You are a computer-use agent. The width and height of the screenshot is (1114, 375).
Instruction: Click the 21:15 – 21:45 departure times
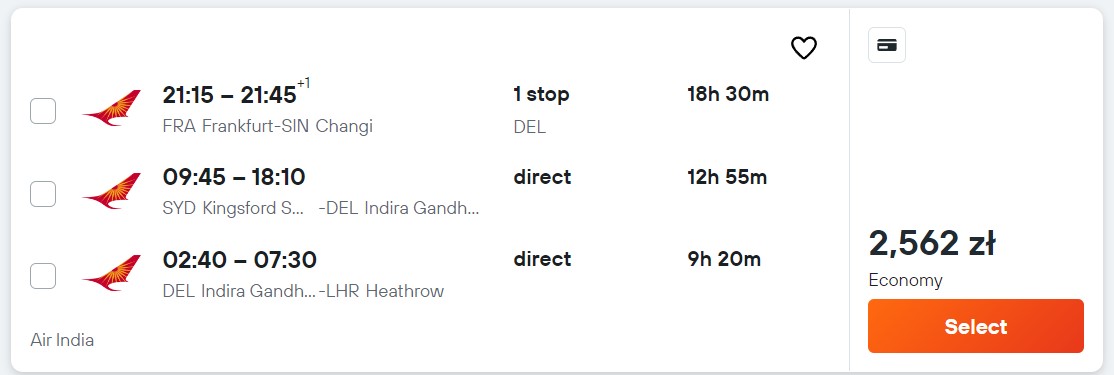pos(229,94)
